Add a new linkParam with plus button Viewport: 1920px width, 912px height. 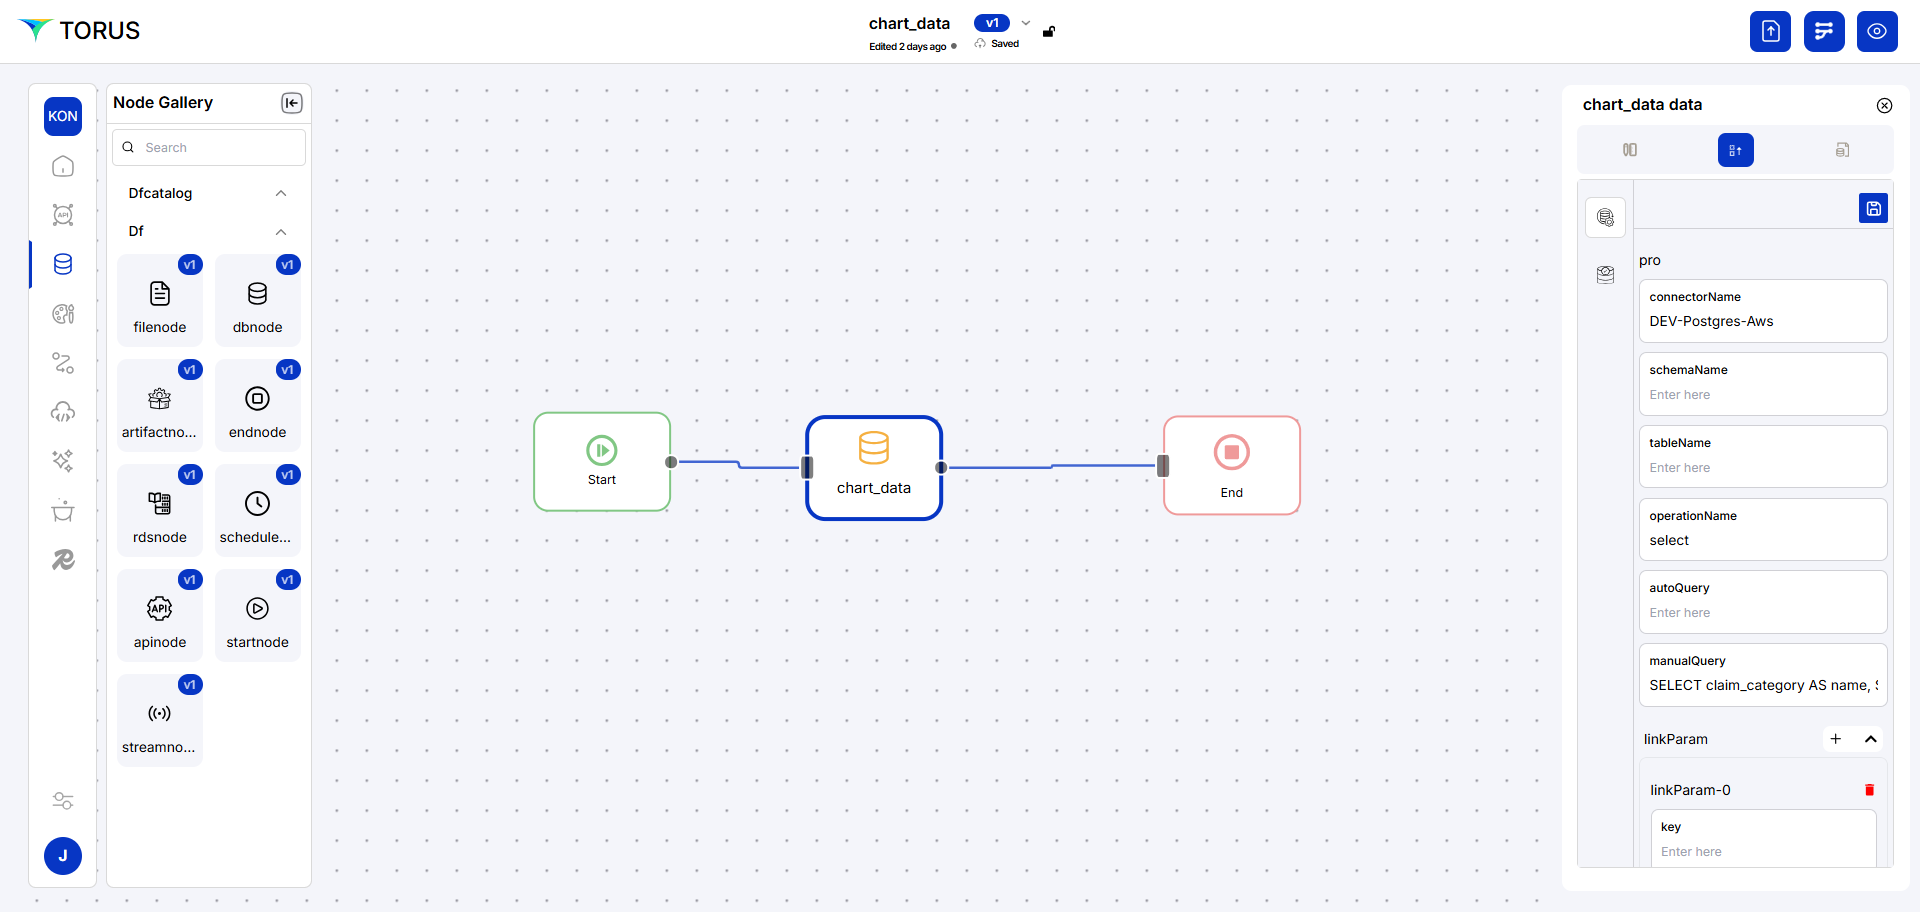tap(1835, 739)
